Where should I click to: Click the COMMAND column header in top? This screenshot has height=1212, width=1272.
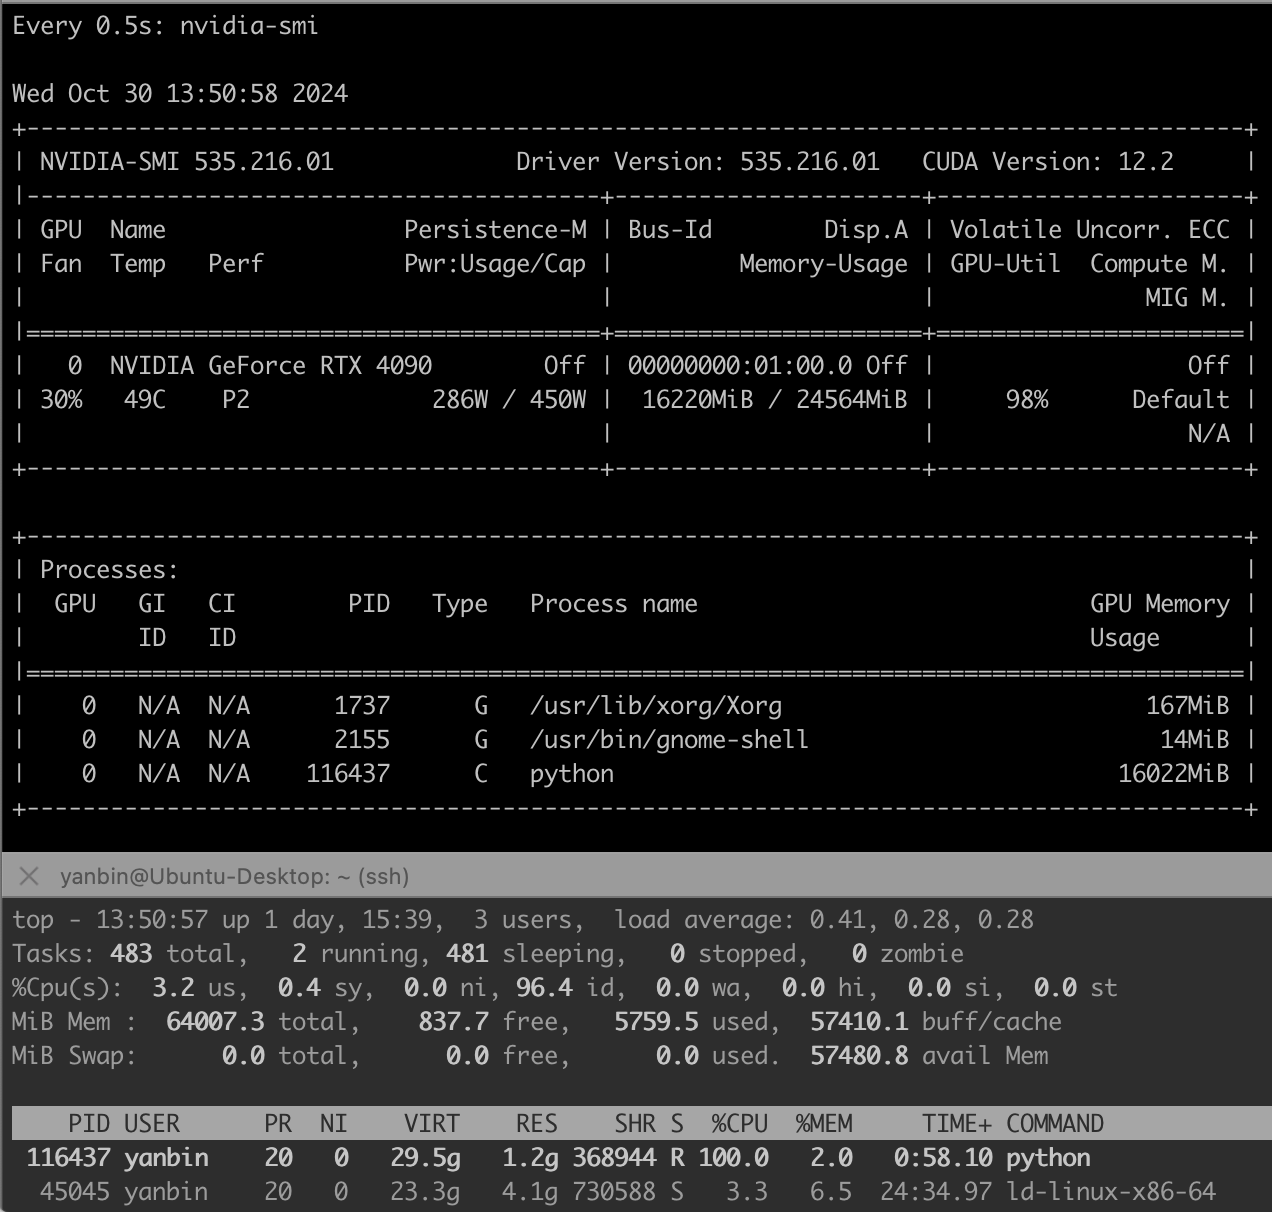pos(1054,1123)
